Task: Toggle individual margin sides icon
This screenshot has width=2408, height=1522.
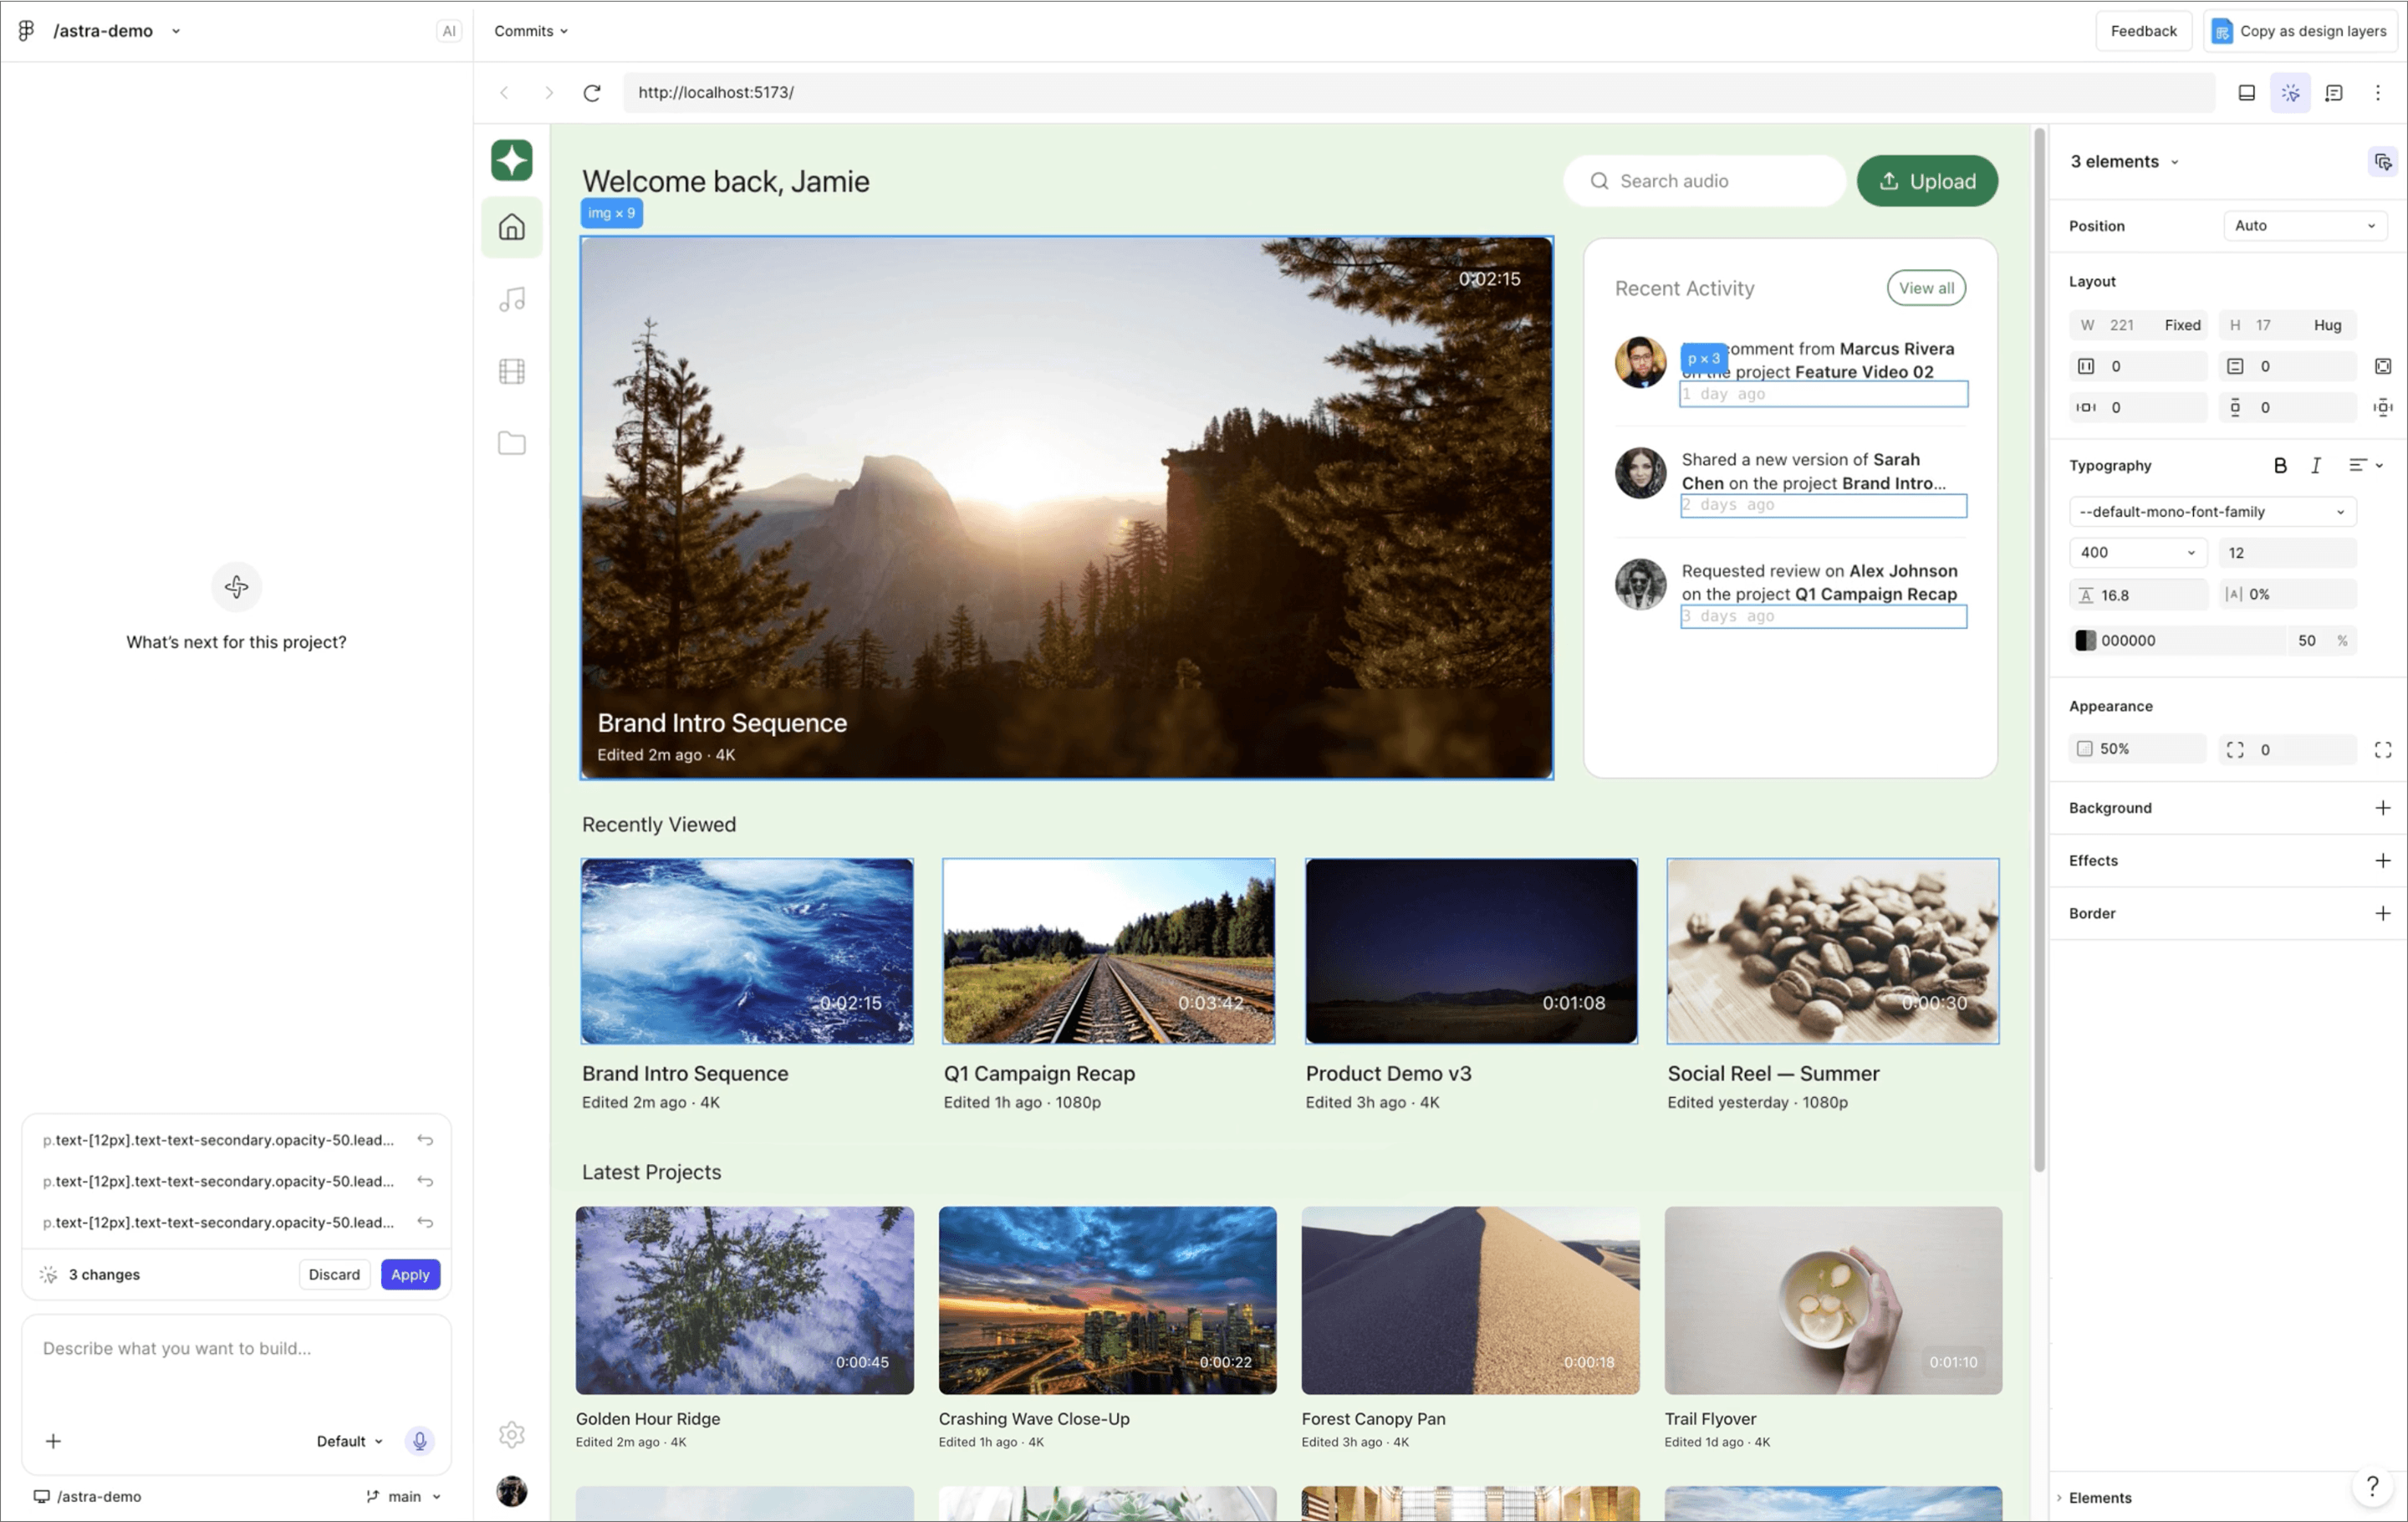Action: click(x=2383, y=407)
